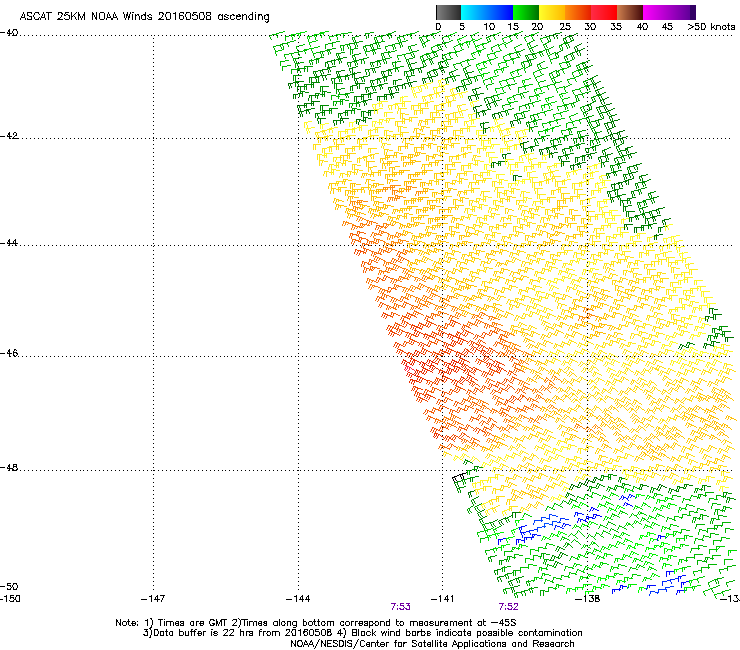Click the purple "7:52" pass time label
Viewport: 740px width, 650px height.
click(x=508, y=607)
